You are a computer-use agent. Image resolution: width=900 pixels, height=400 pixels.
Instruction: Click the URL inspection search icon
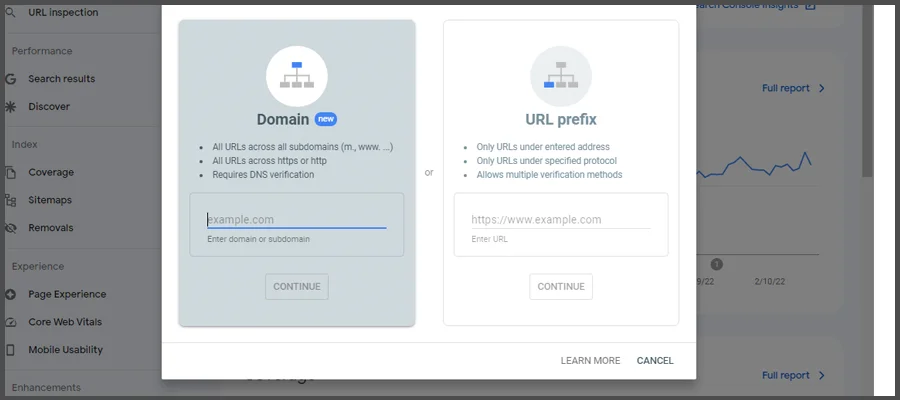[x=11, y=13]
